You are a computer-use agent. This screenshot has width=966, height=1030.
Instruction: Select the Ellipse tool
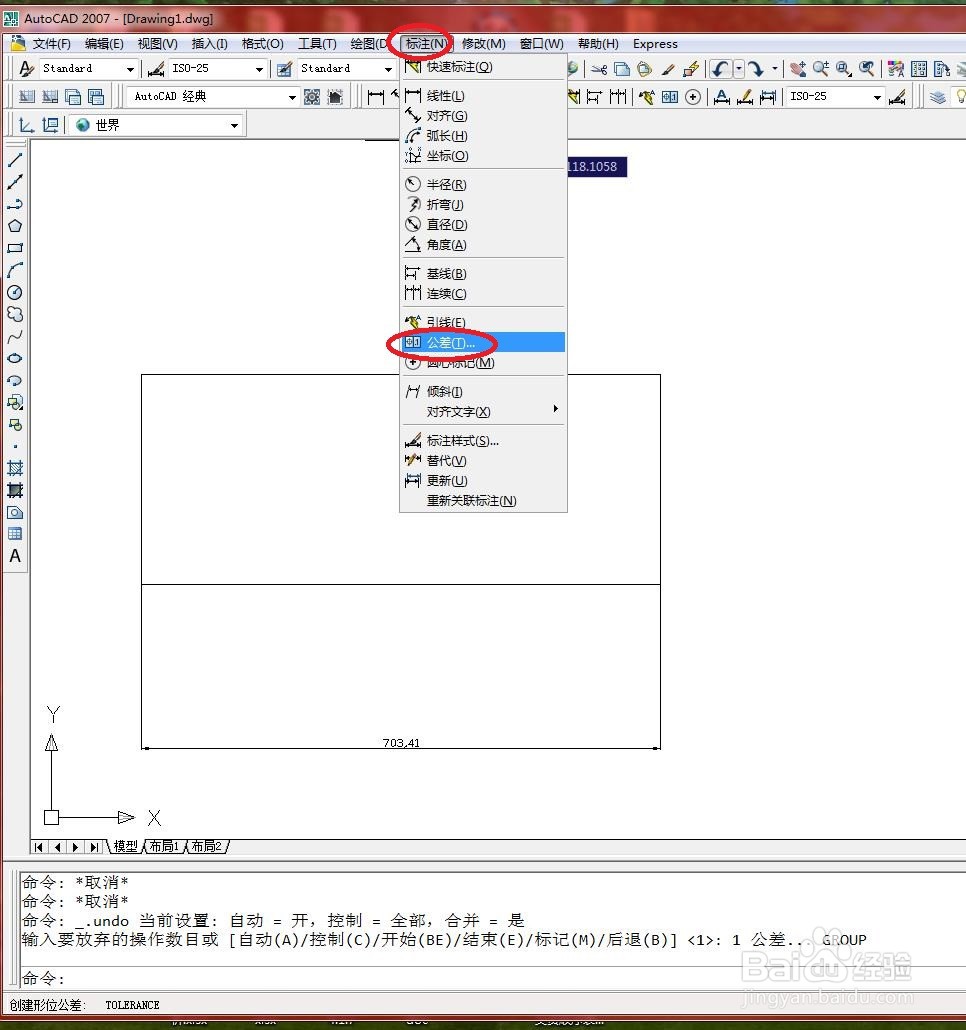(14, 358)
